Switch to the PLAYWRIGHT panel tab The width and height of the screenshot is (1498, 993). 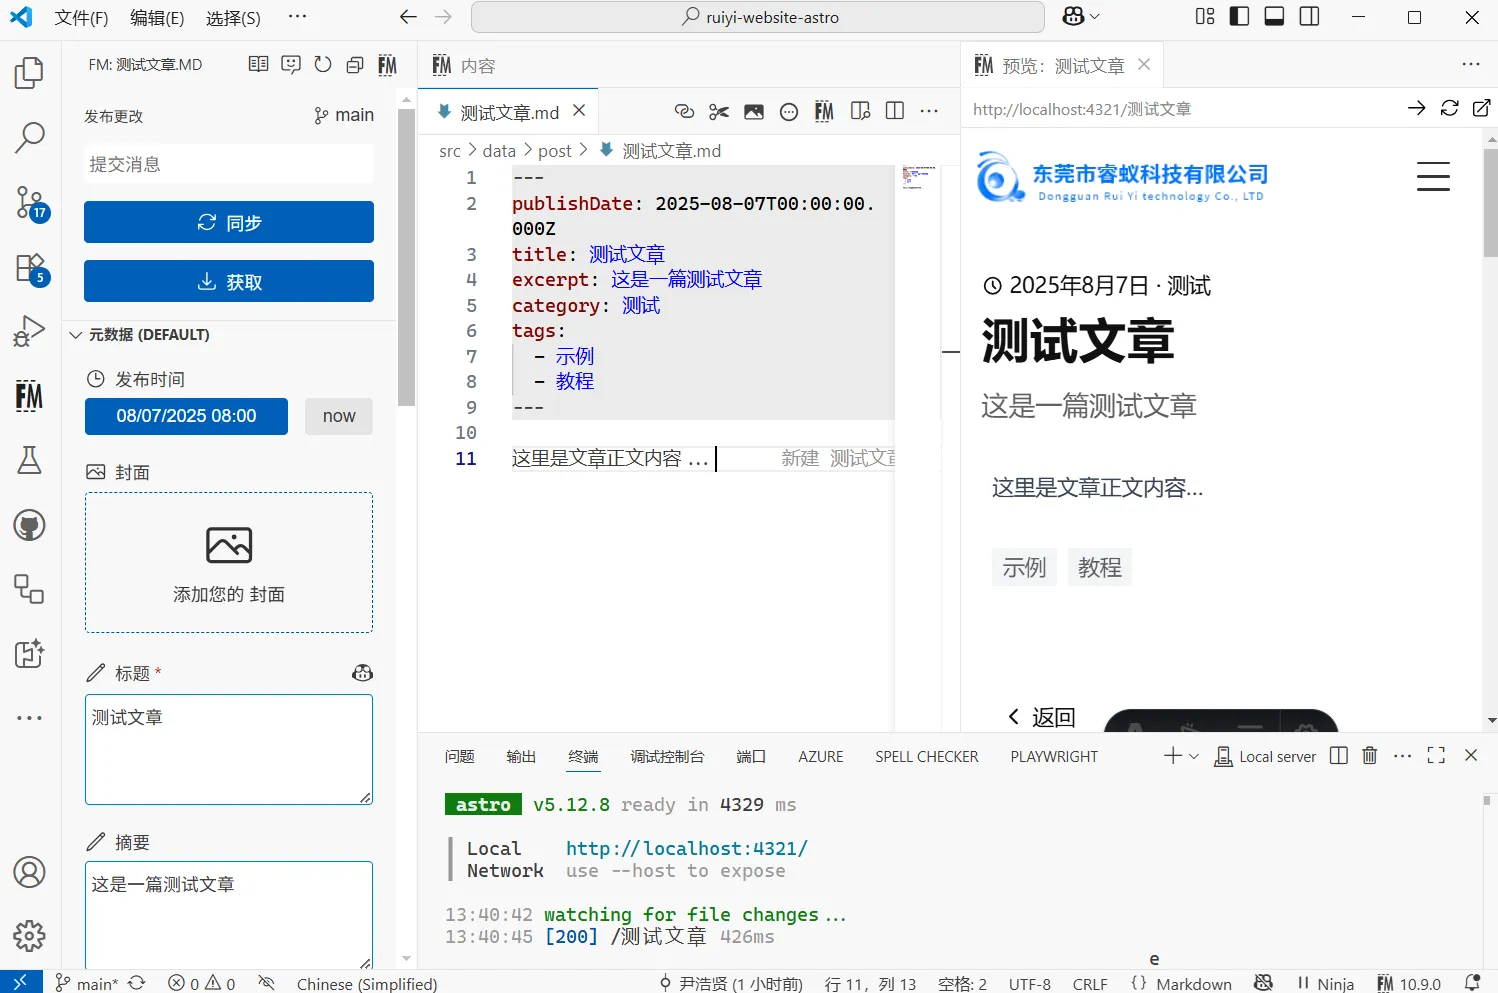click(x=1054, y=757)
